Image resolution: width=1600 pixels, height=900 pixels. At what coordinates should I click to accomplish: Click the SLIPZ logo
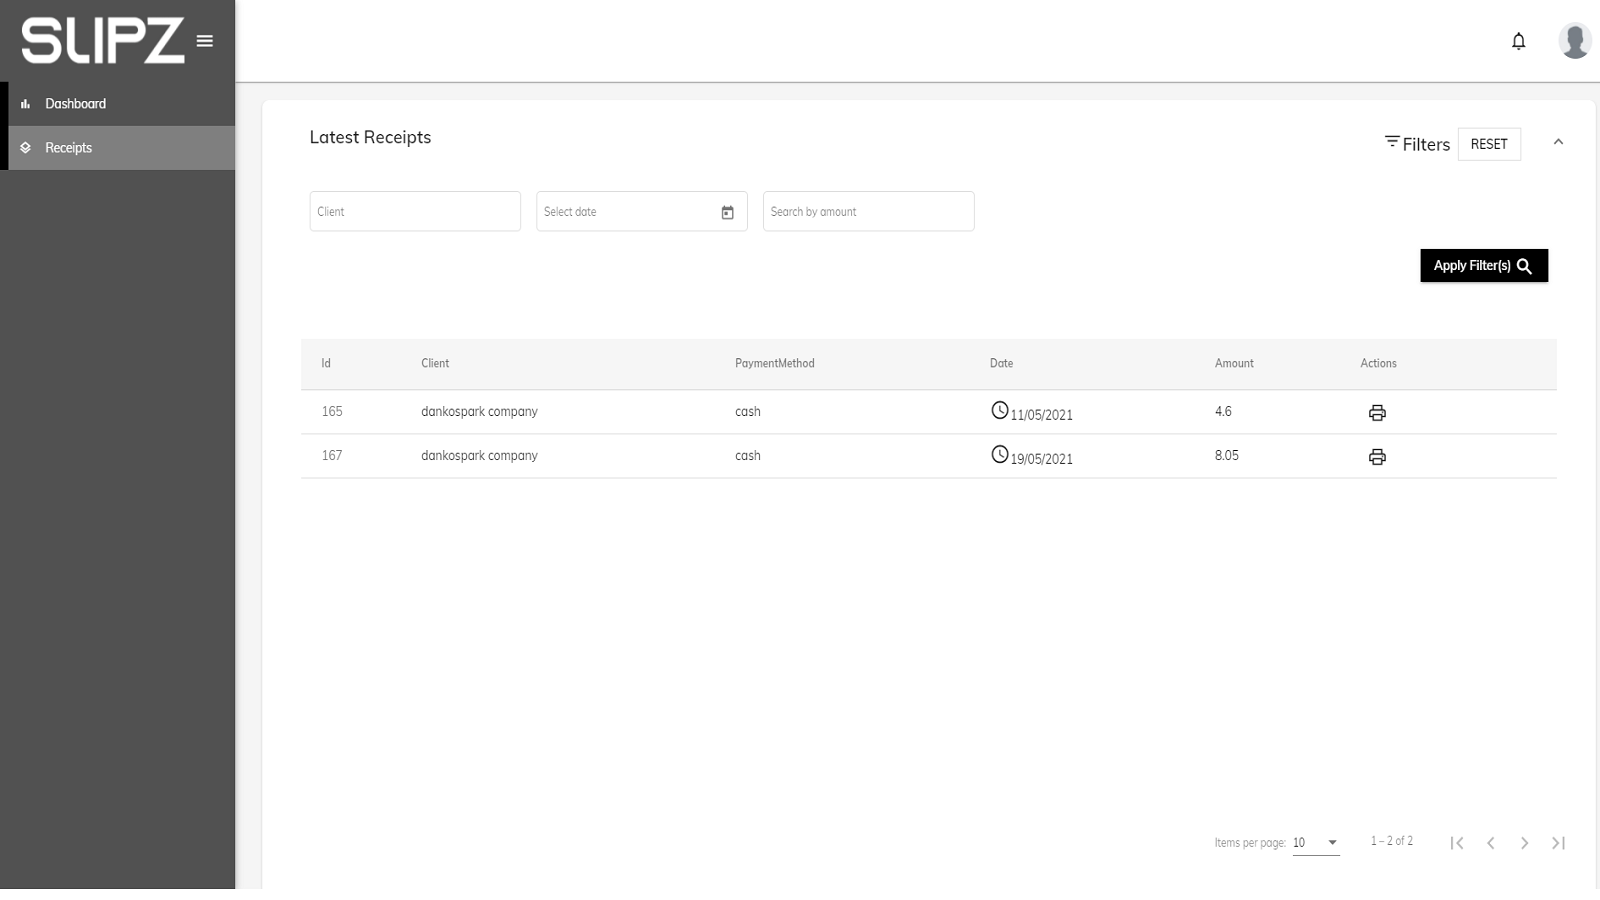pos(103,41)
